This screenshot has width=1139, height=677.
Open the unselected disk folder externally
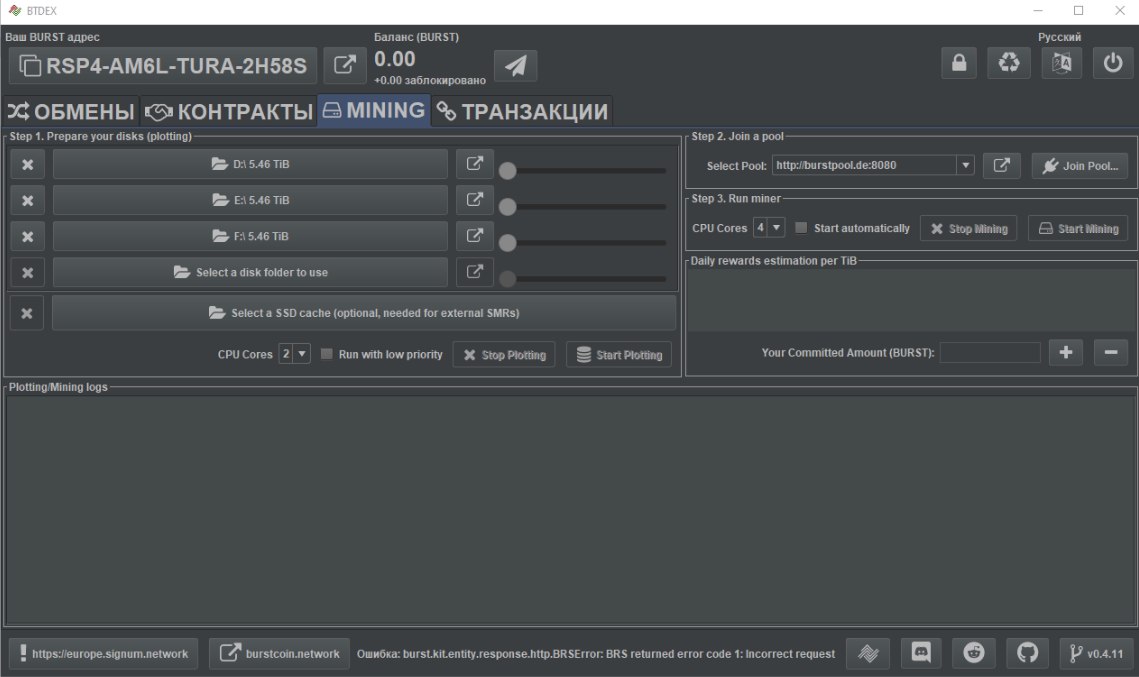474,272
